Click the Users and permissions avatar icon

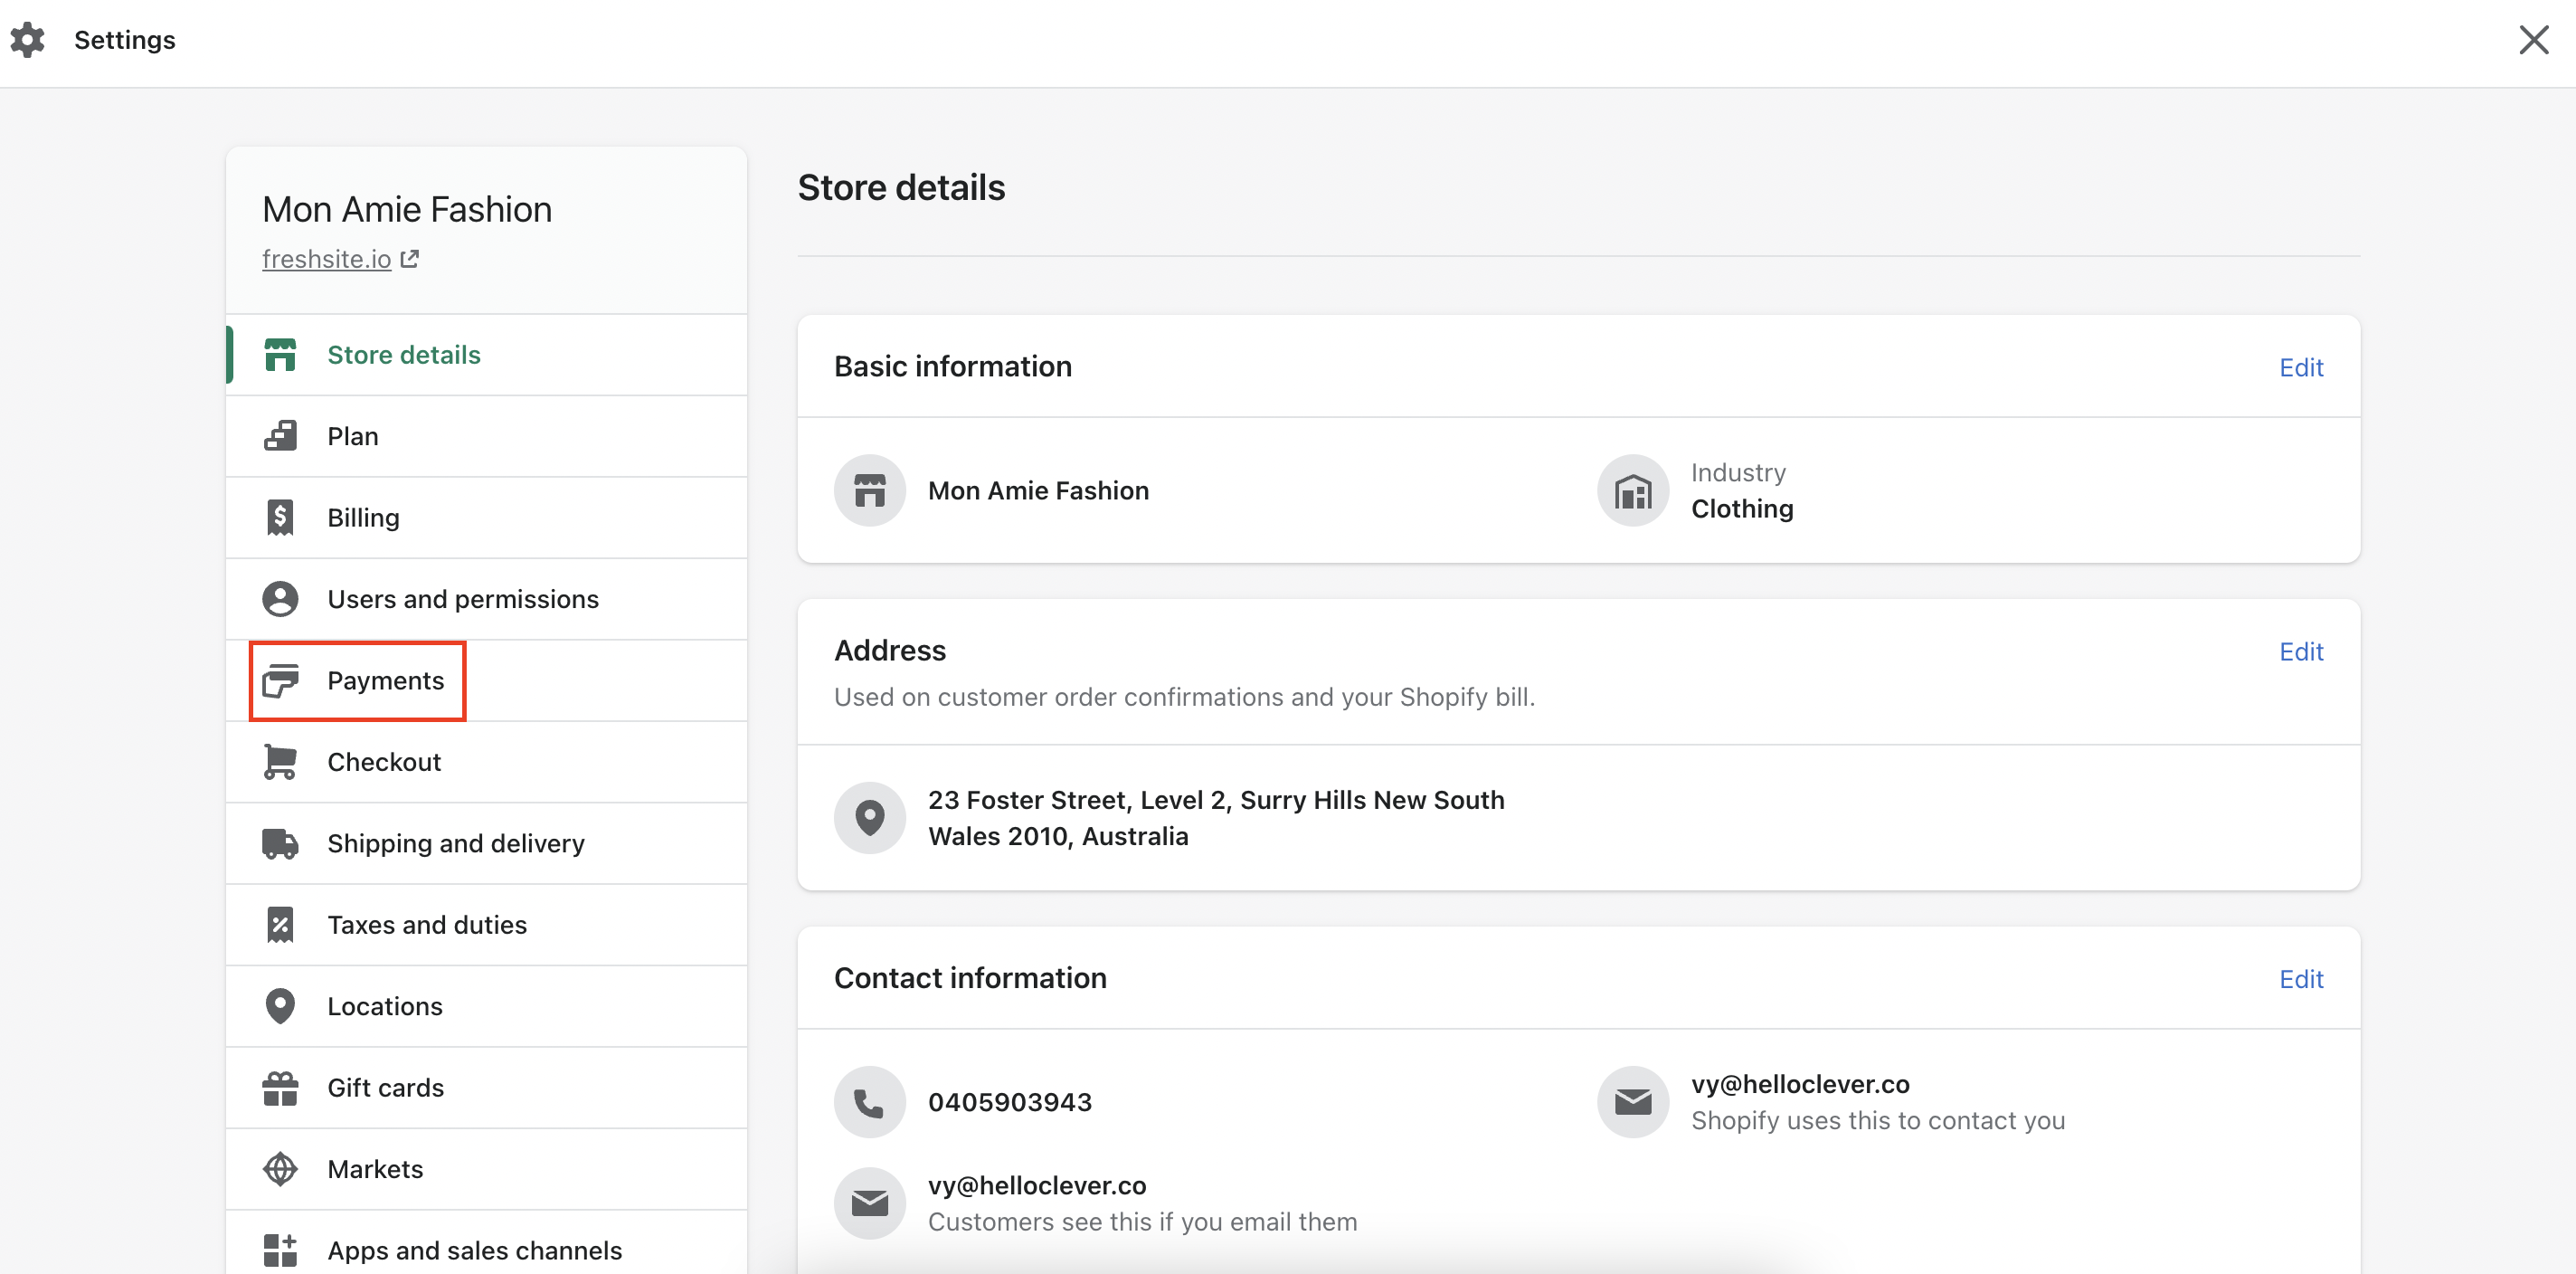click(x=280, y=599)
